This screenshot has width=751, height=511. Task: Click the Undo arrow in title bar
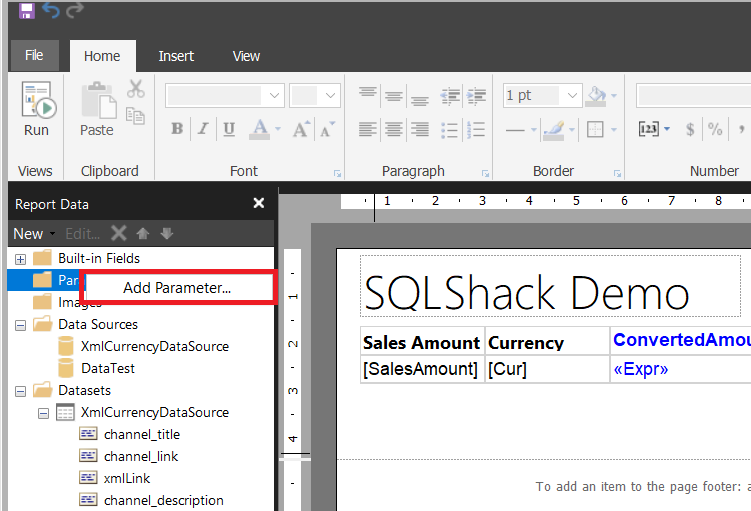(x=51, y=11)
